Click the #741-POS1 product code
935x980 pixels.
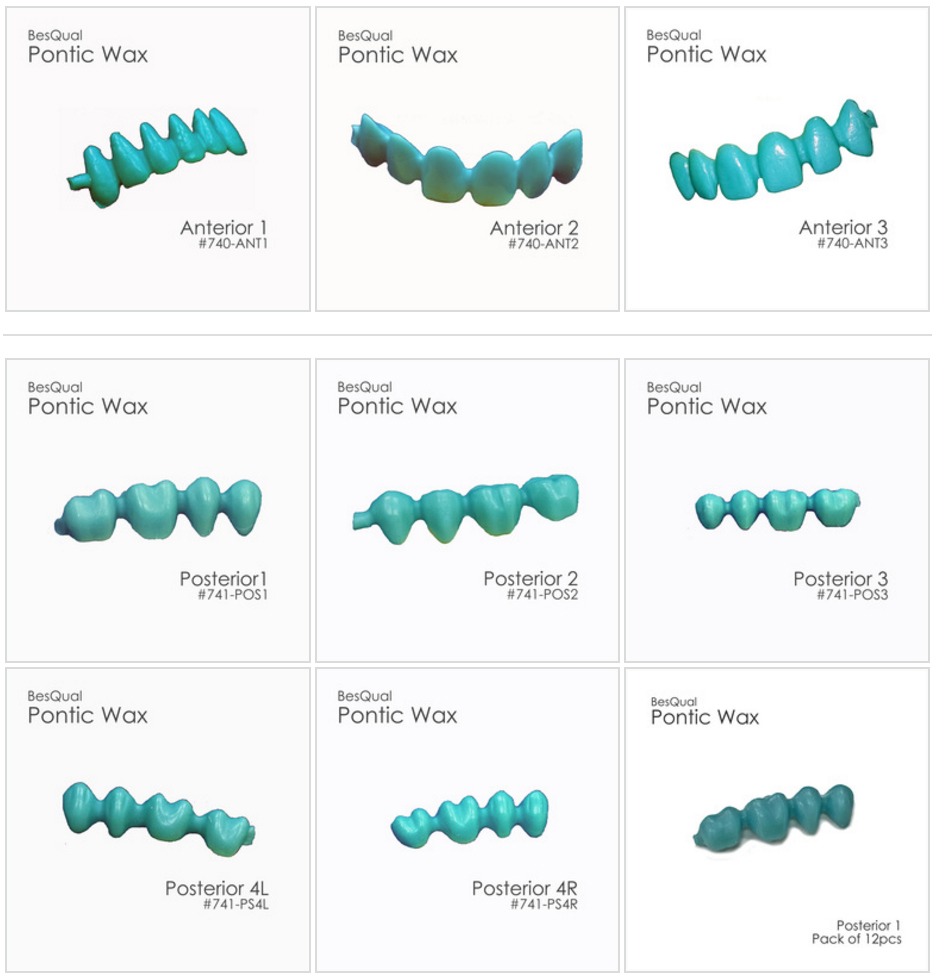pyautogui.click(x=232, y=595)
